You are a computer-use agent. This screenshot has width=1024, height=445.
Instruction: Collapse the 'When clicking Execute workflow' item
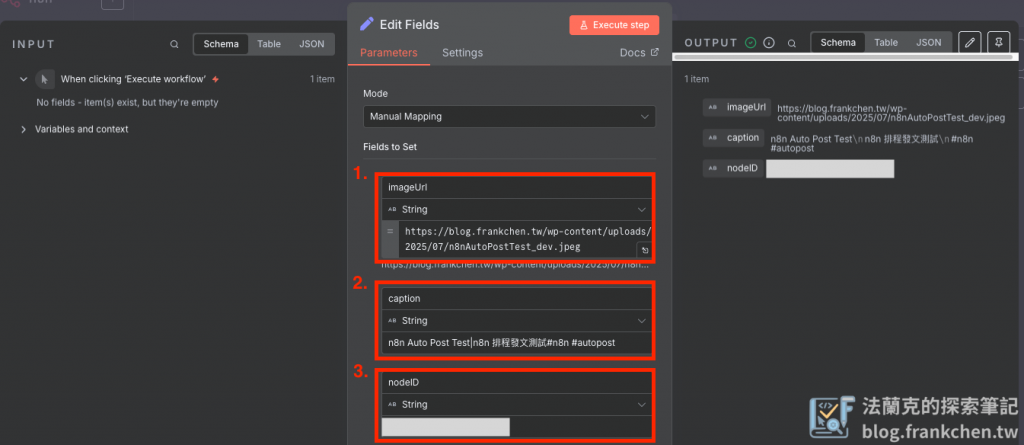(24, 79)
